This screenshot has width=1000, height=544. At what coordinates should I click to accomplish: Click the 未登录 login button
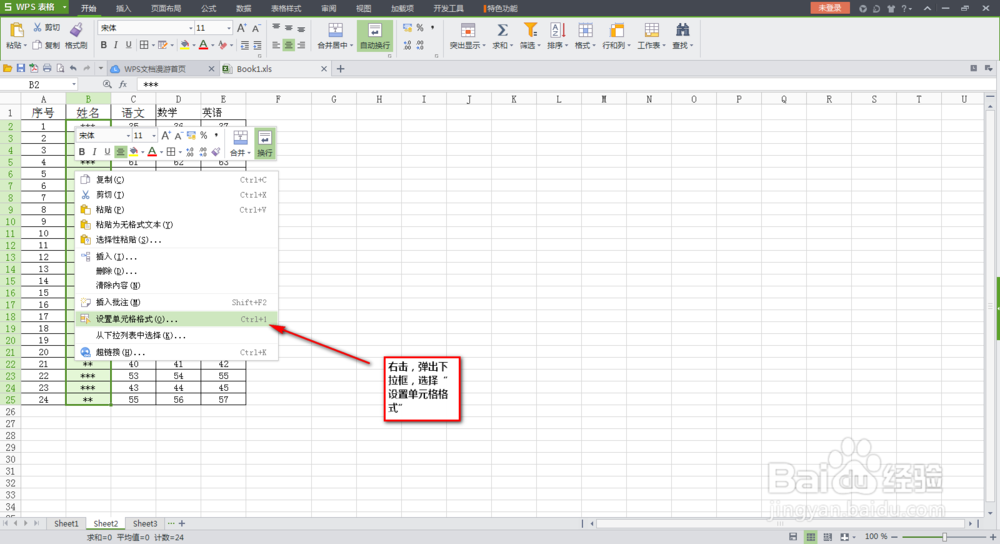click(830, 8)
